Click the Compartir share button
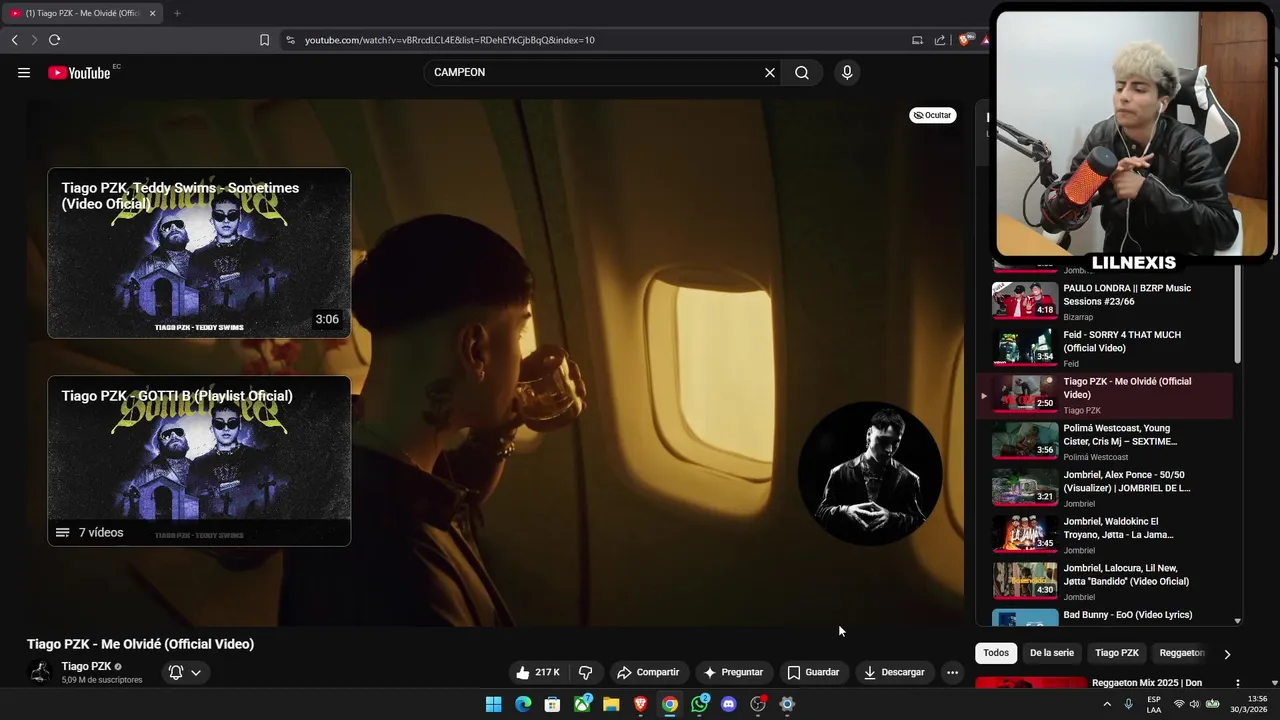 [x=648, y=672]
